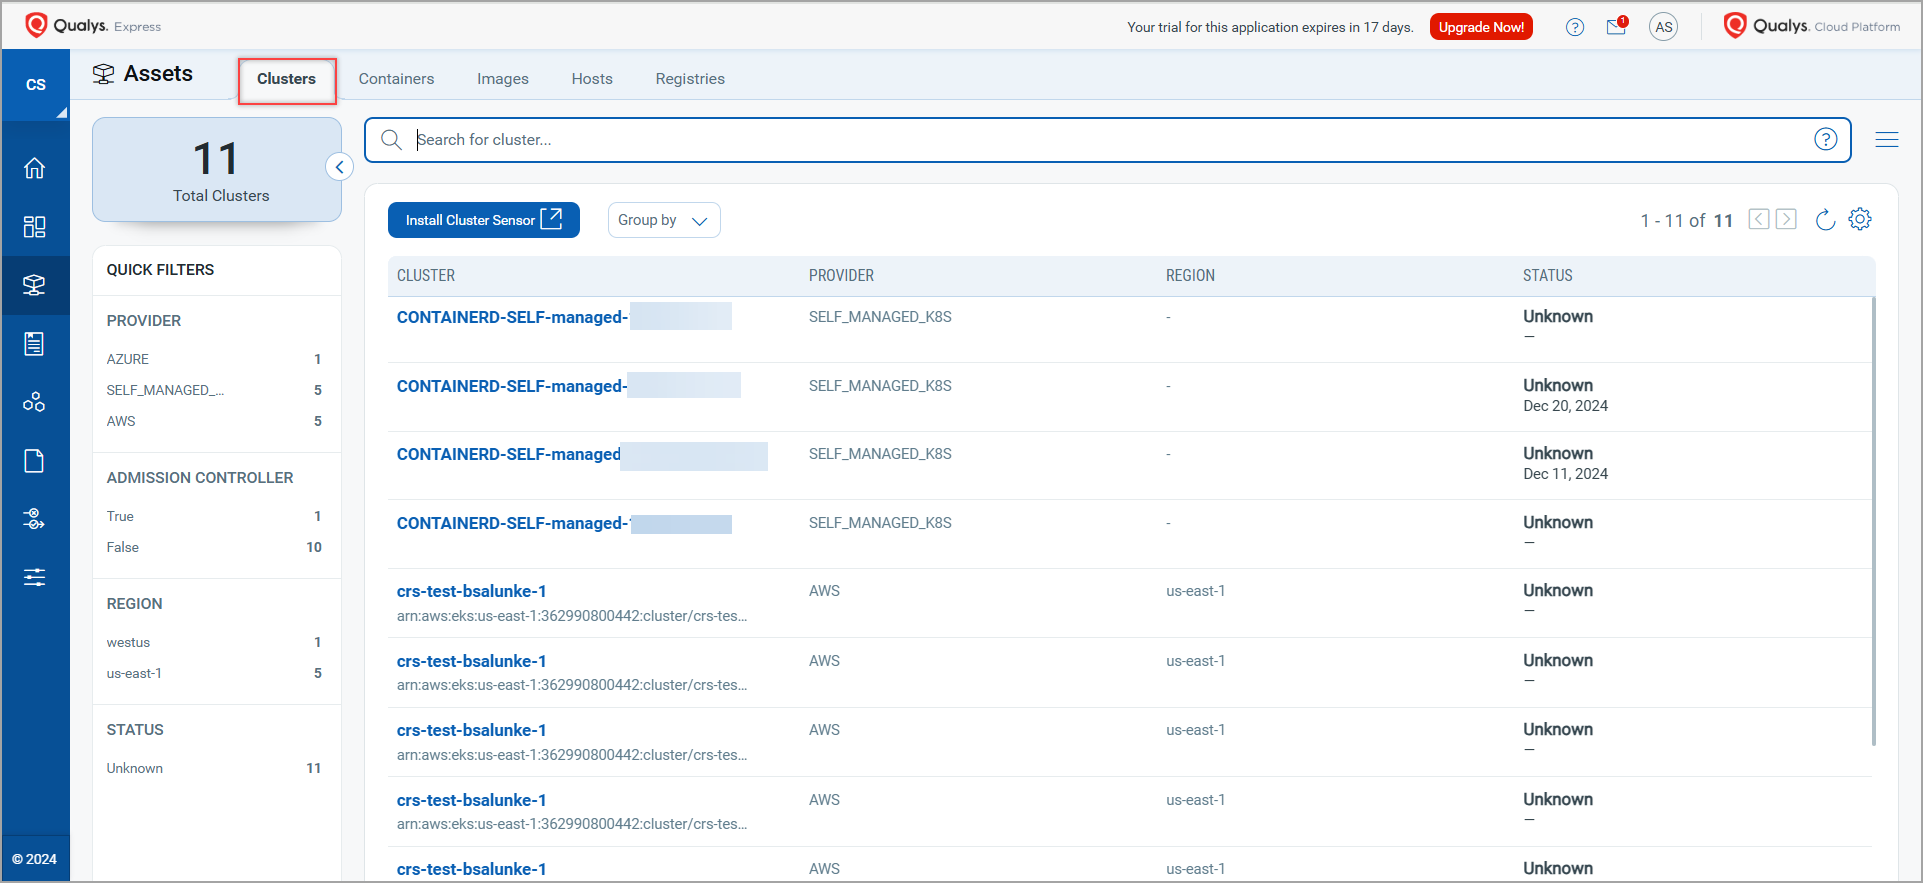Viewport: 1923px width, 883px height.
Task: Click the Search for cluster field
Action: [x=1100, y=140]
